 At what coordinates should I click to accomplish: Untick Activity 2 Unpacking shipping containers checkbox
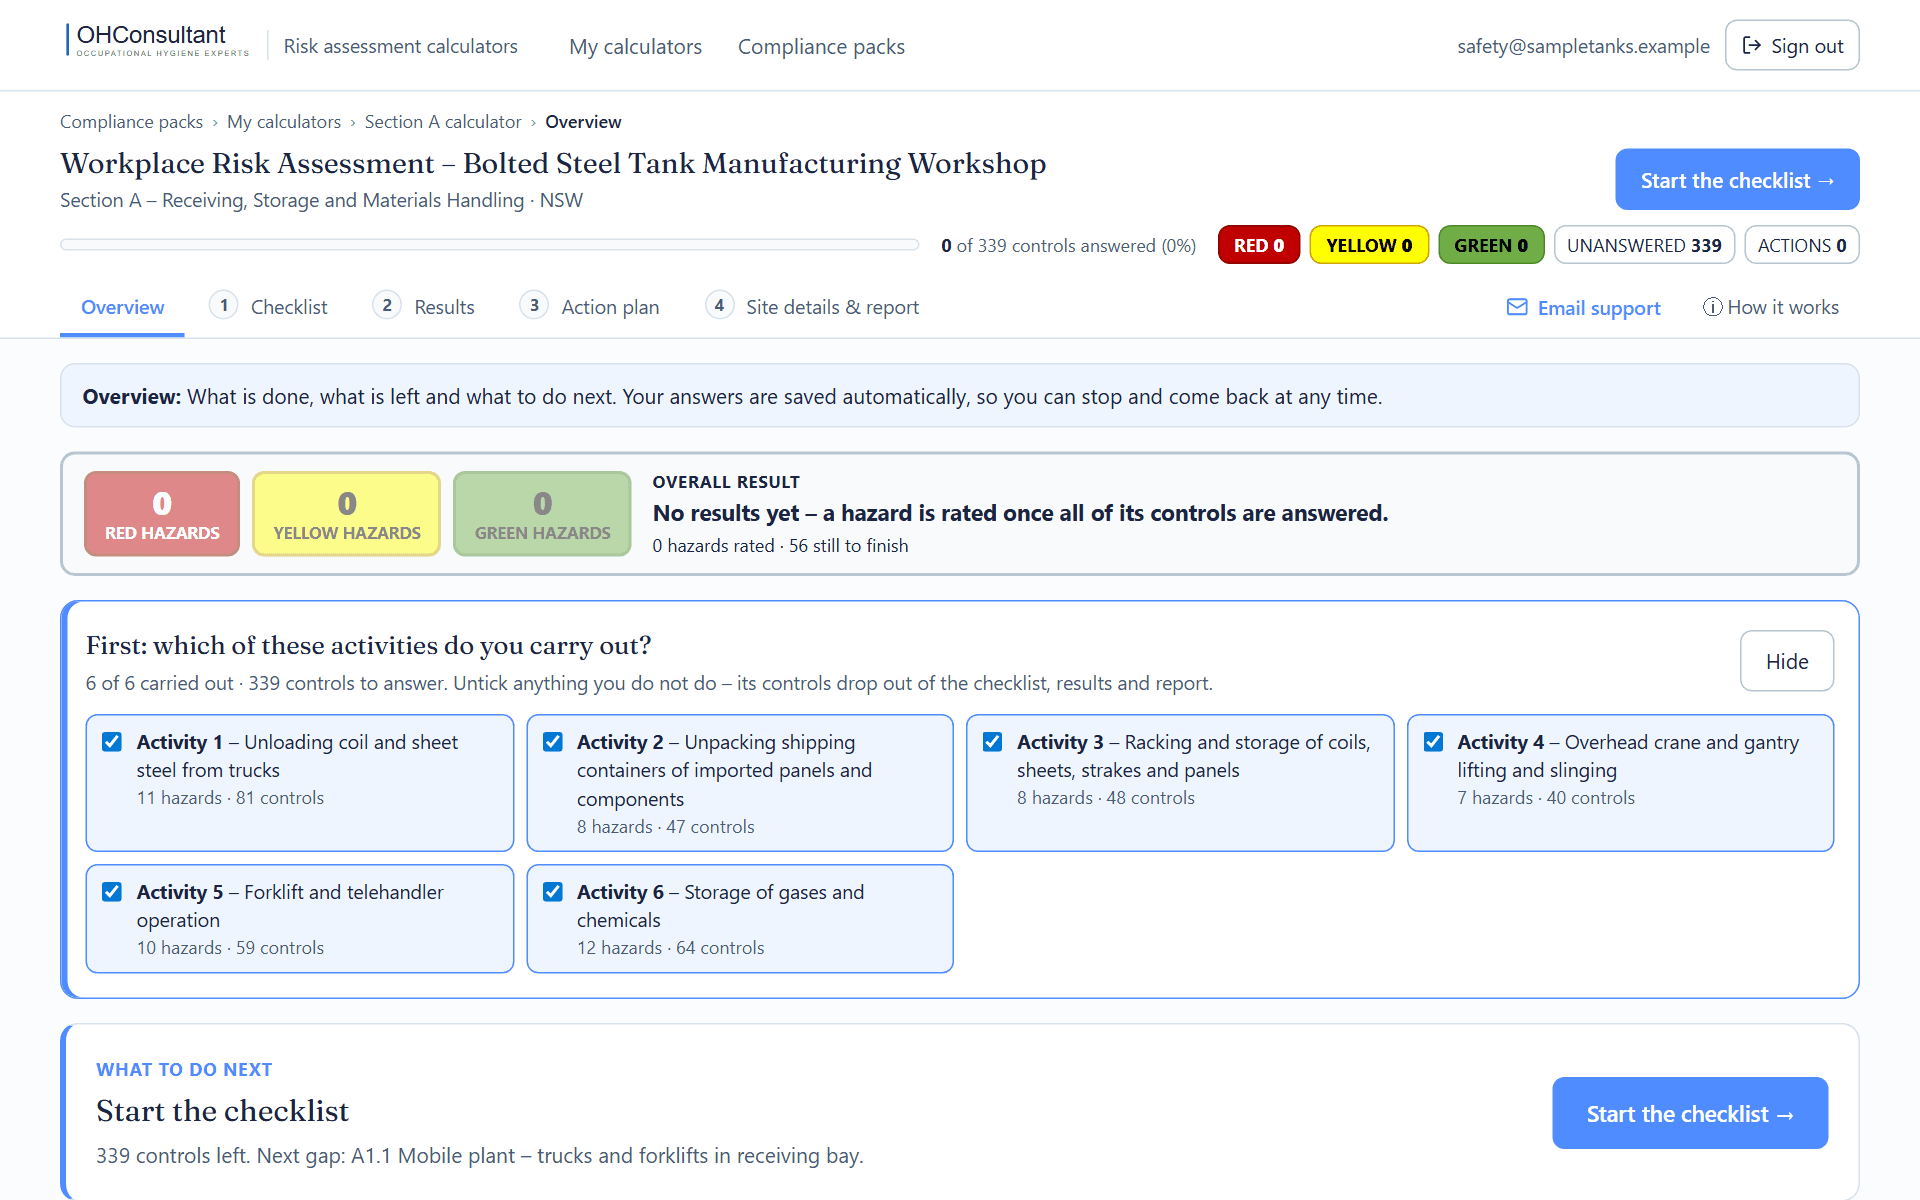point(553,742)
